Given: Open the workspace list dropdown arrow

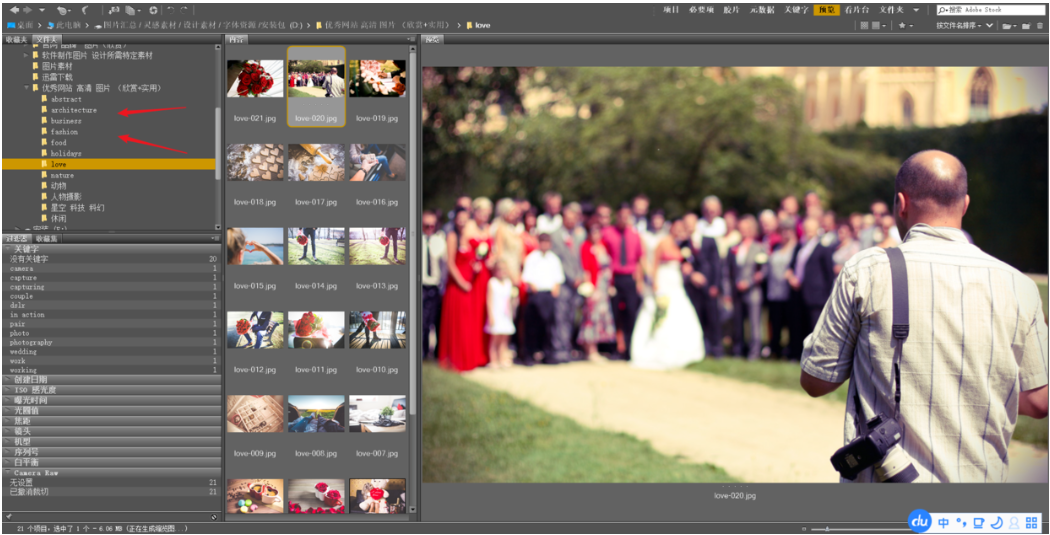Looking at the screenshot, I should (916, 10).
